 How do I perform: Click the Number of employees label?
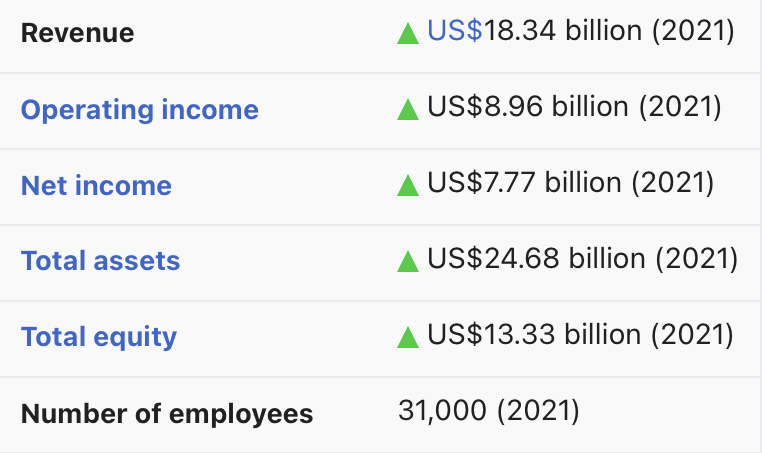pos(167,413)
